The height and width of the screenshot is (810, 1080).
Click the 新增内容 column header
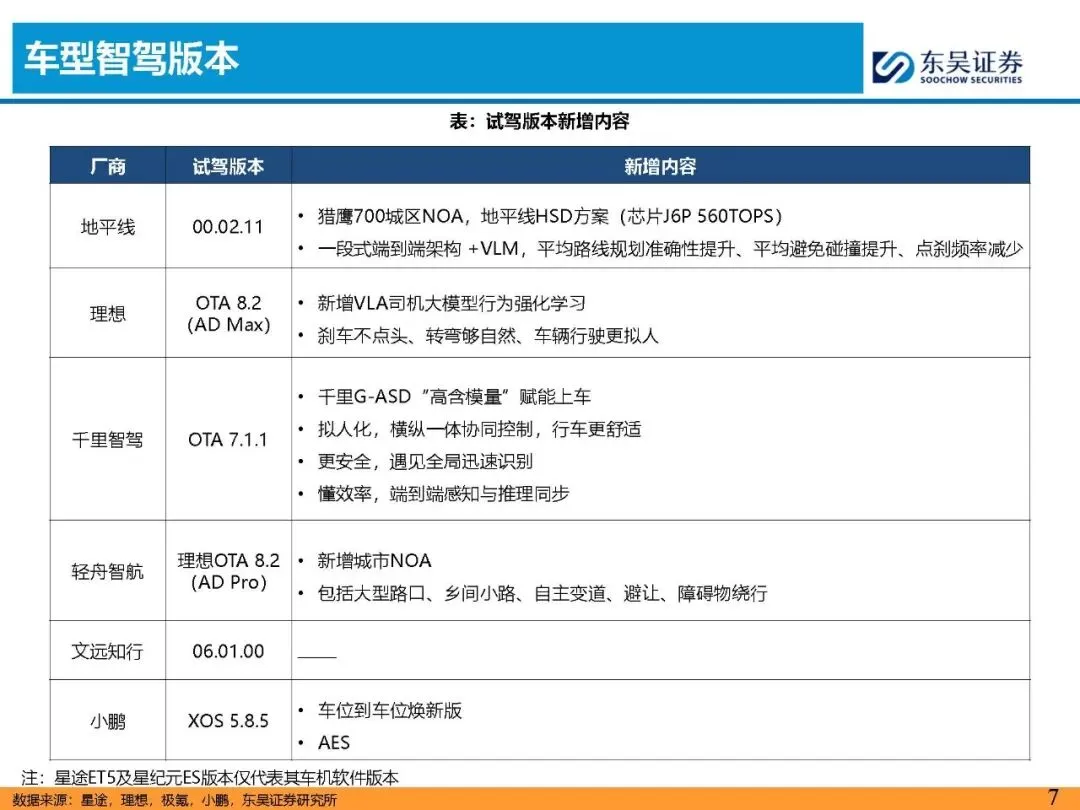point(661,166)
